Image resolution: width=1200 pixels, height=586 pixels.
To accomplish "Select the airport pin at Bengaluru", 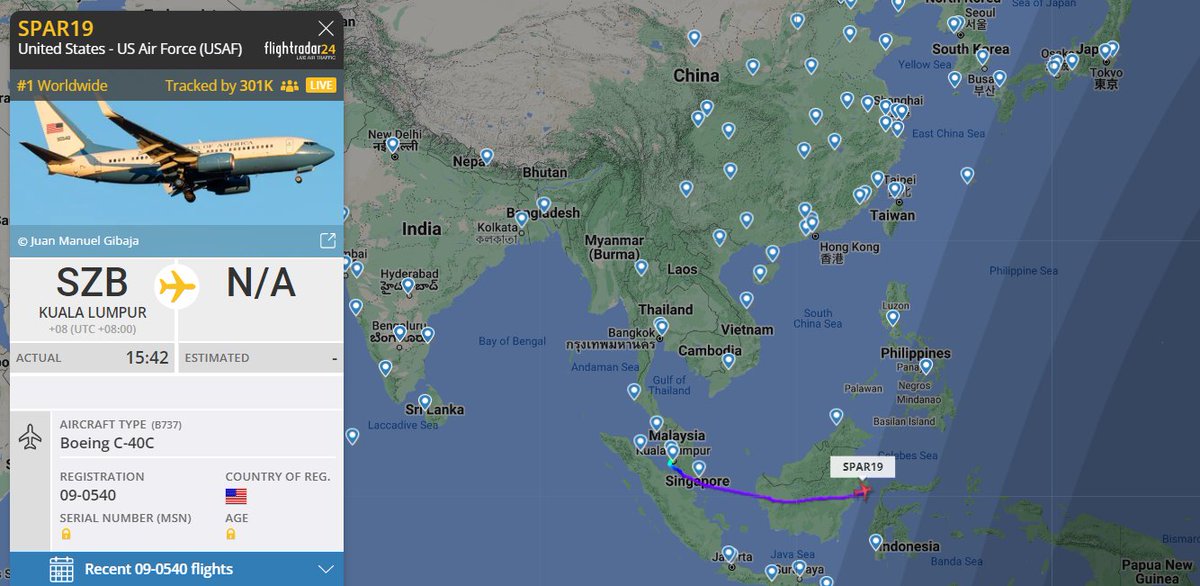I will coord(400,334).
